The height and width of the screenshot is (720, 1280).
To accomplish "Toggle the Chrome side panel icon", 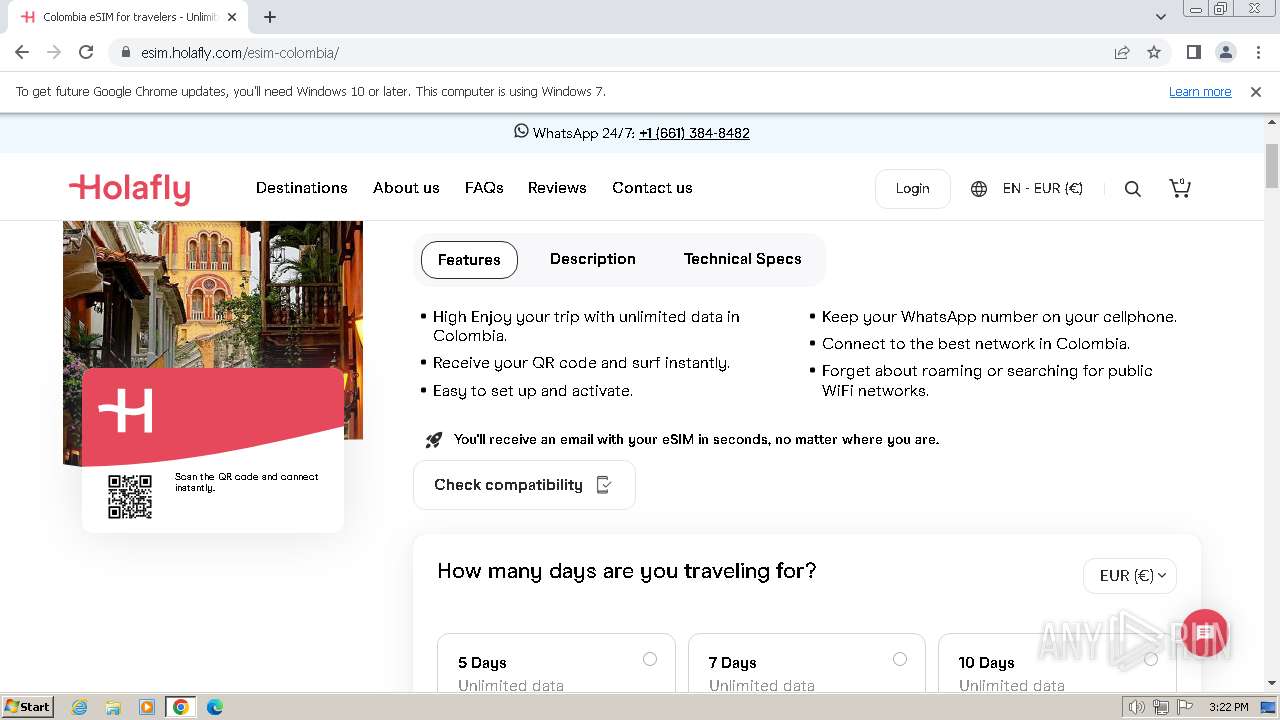I will [1193, 52].
